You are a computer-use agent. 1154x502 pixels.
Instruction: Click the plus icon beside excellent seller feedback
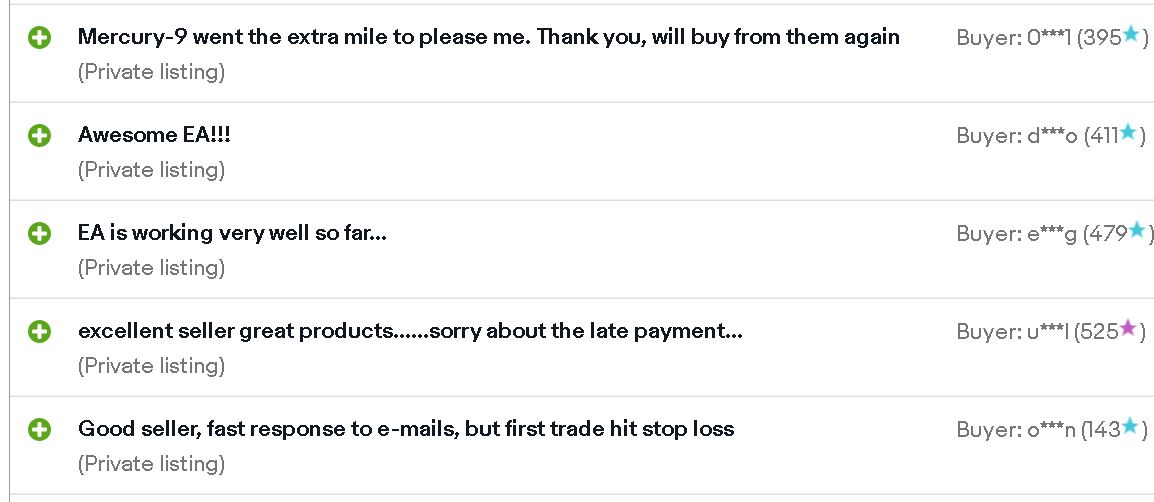click(x=39, y=331)
